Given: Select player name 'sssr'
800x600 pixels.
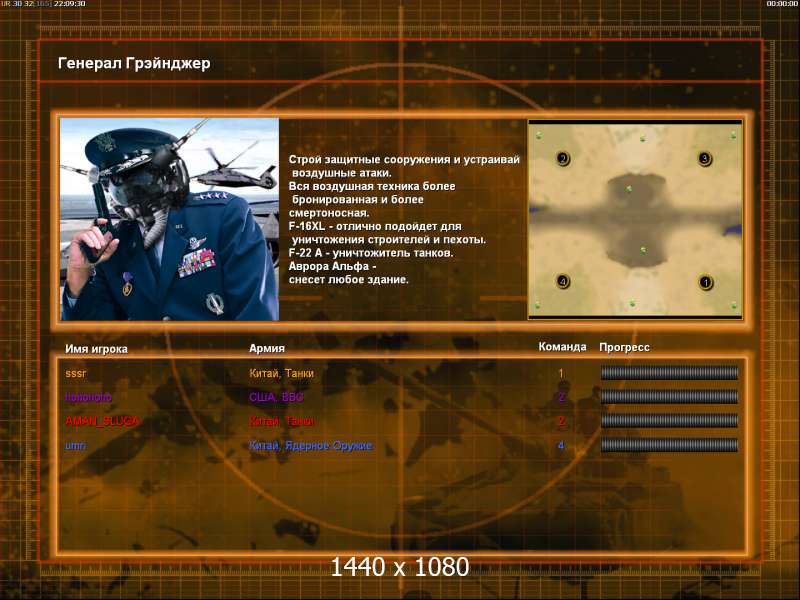Looking at the screenshot, I should pos(76,373).
